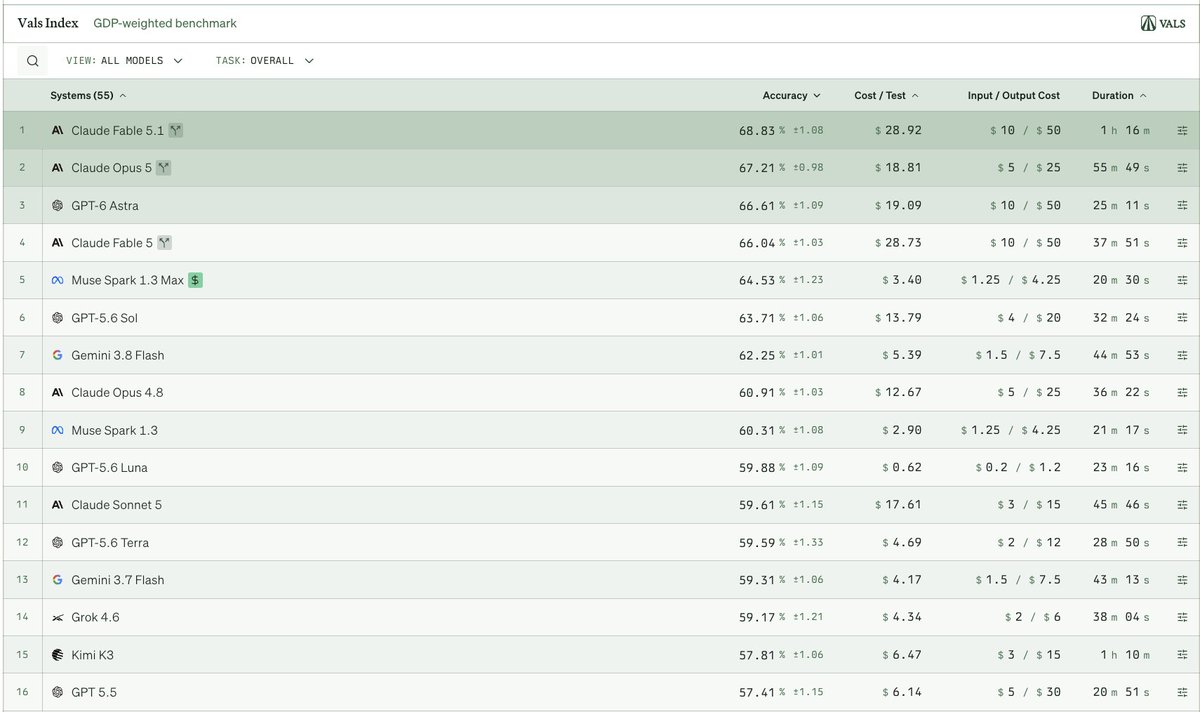Click duration value 1 h 10 m
Screen dimensions: 1200x712
1125,655
